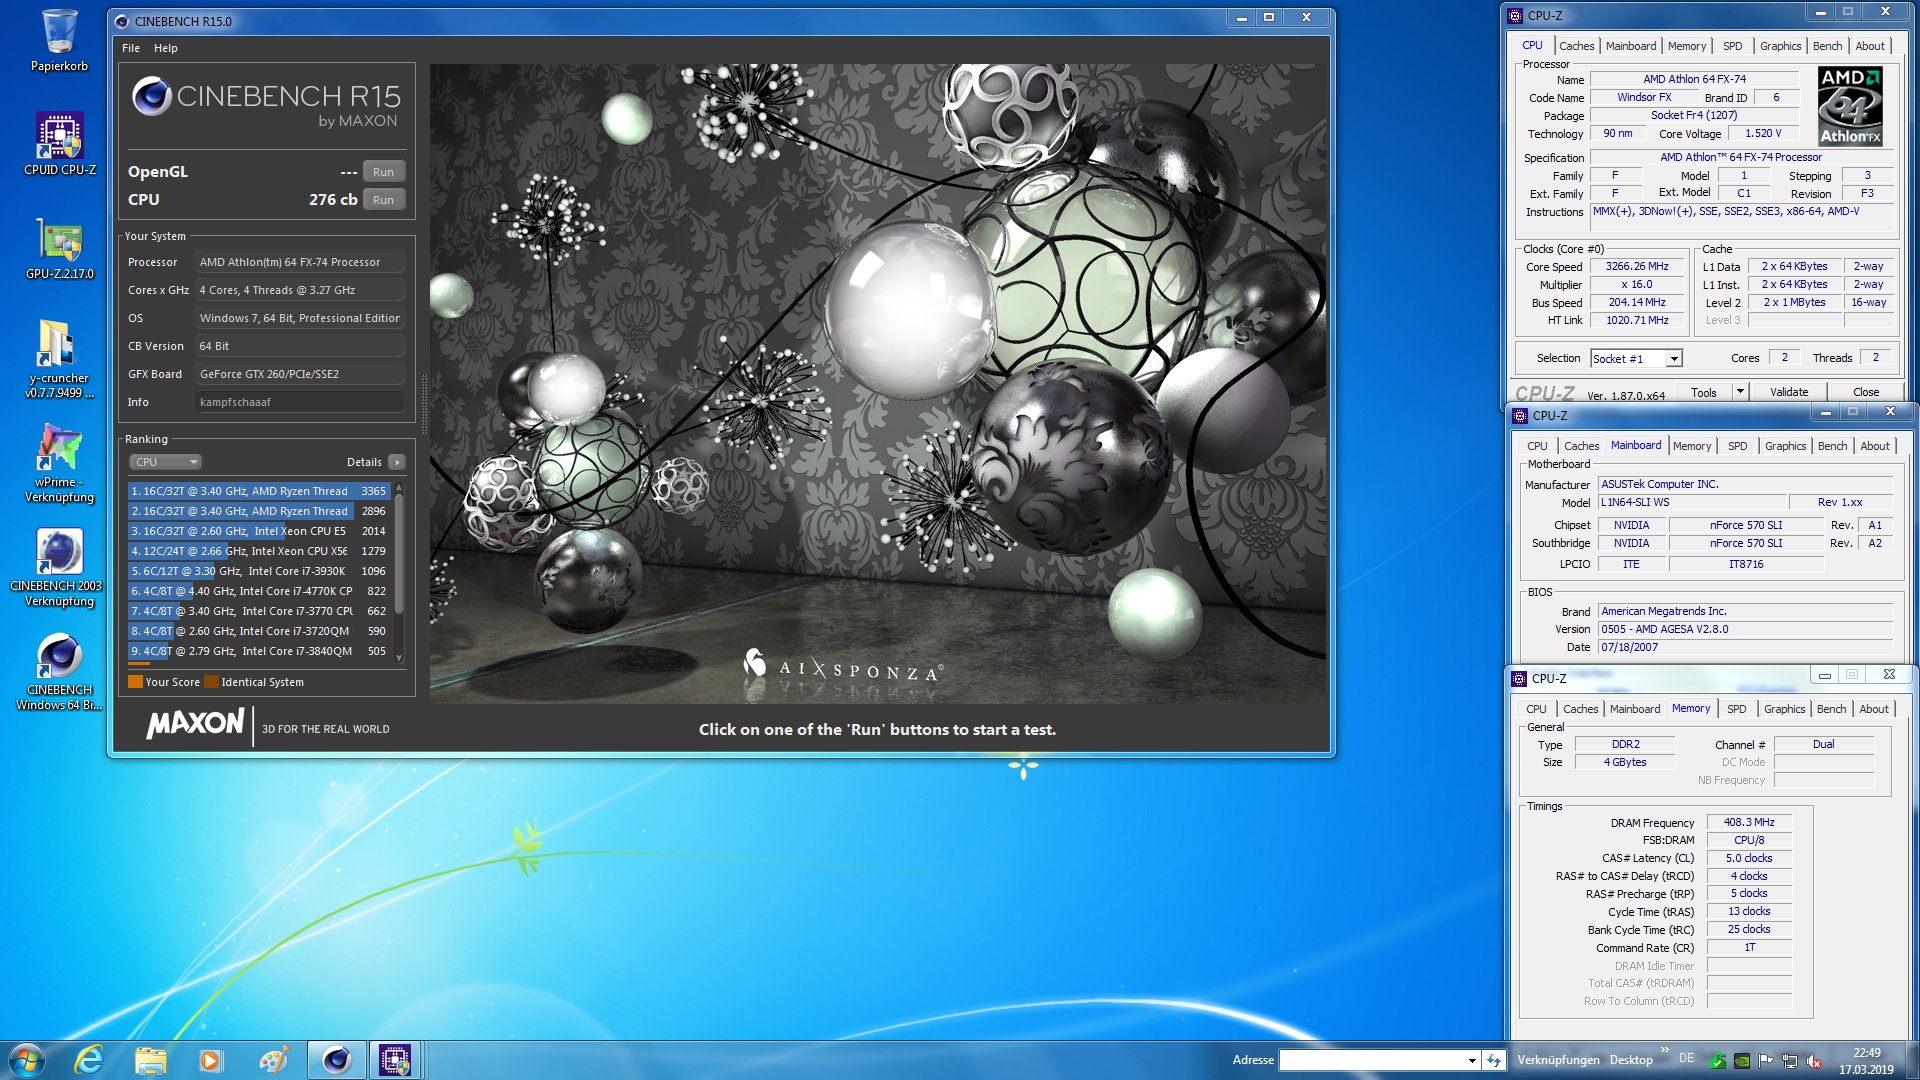Open the network tray icon
Viewport: 1920px width, 1080px height.
coord(1789,1061)
